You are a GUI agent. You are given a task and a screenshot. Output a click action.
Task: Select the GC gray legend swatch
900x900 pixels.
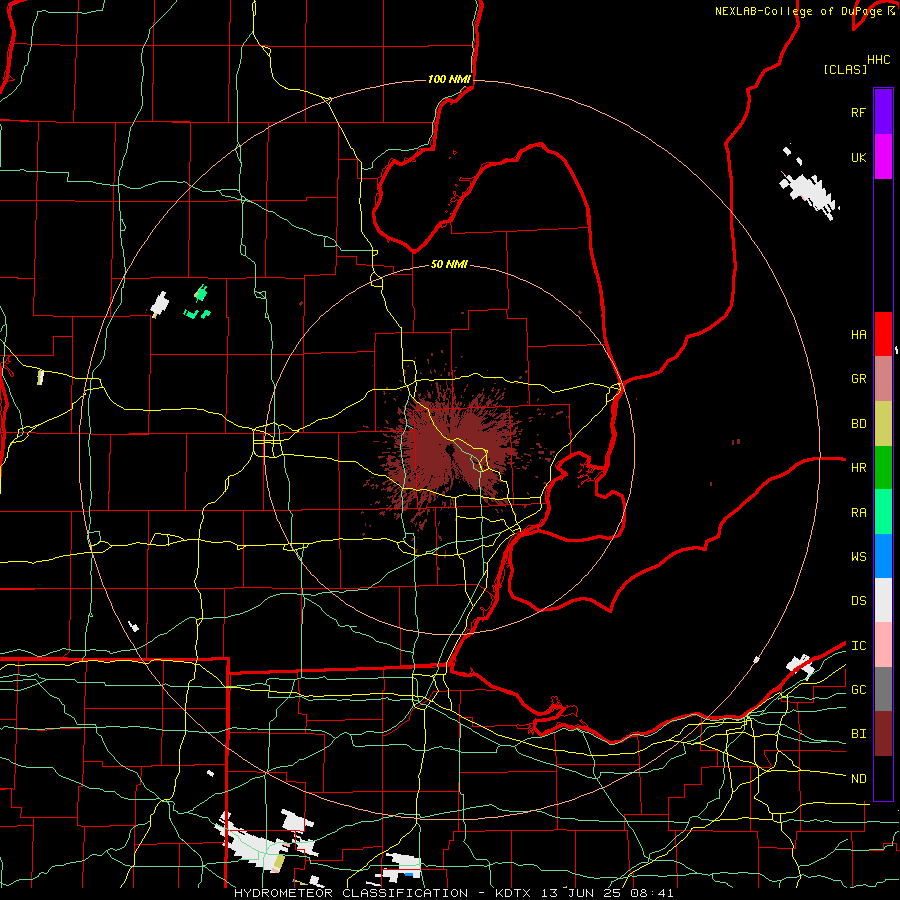coord(883,689)
